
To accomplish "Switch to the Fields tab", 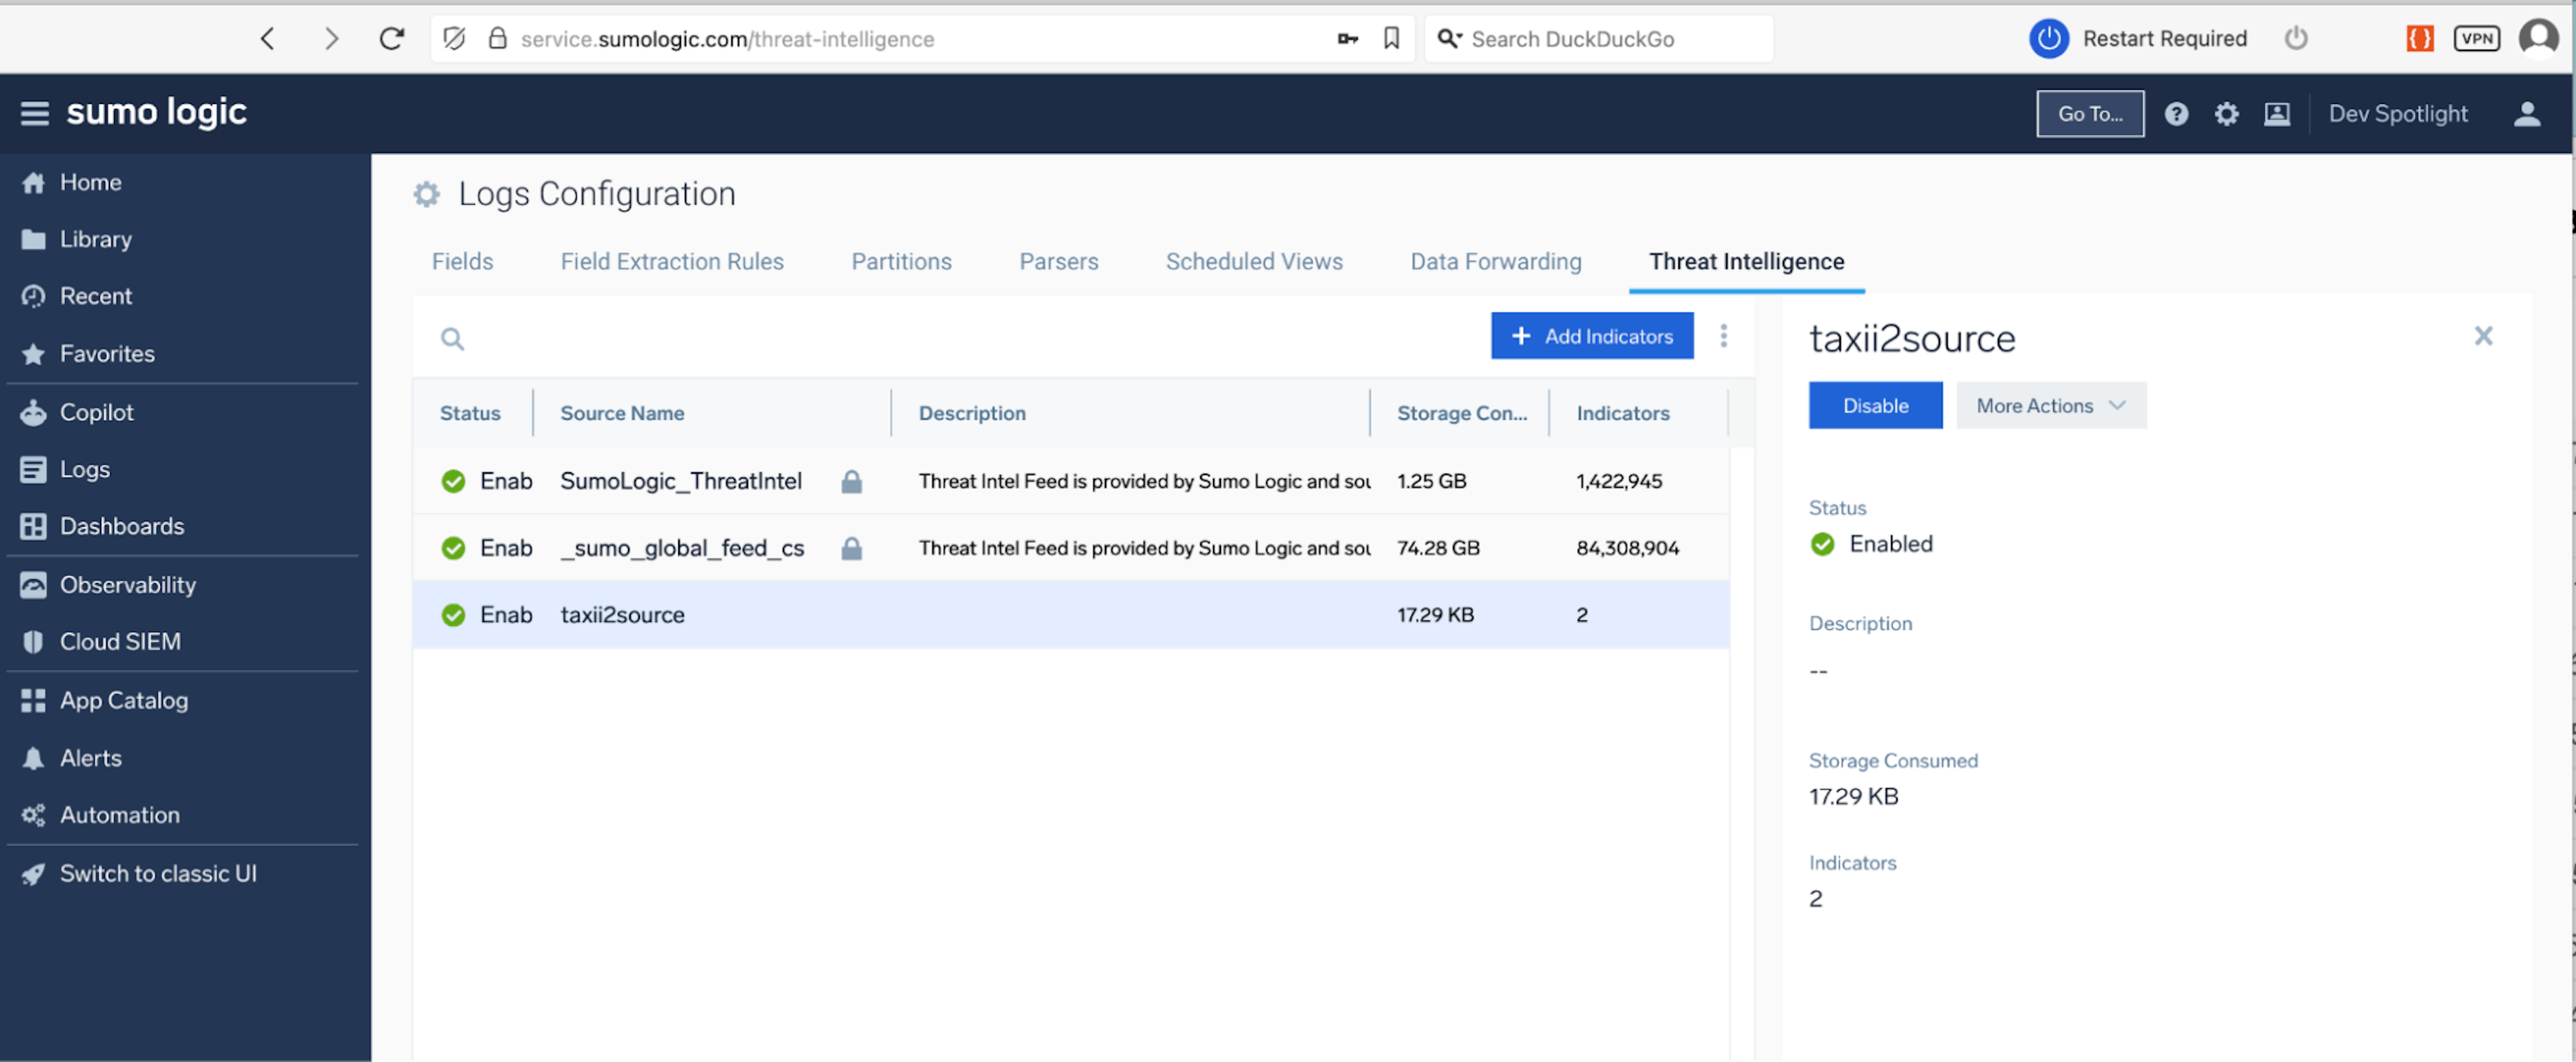I will point(462,262).
